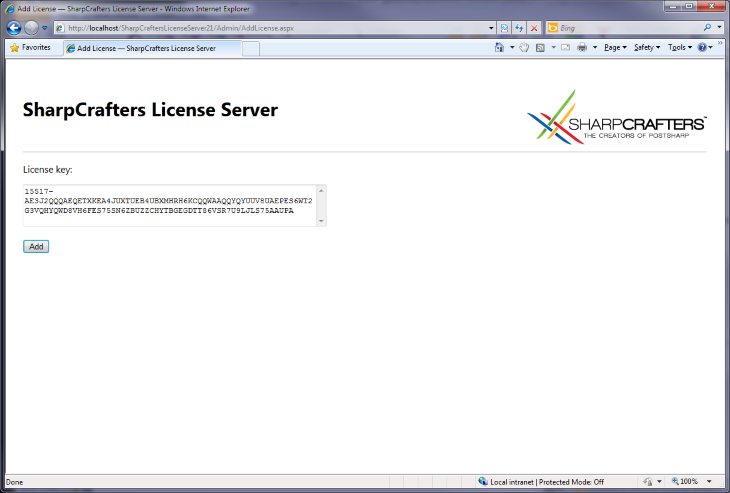Click the RSS feeds icon
This screenshot has height=493, width=730.
pyautogui.click(x=540, y=47)
